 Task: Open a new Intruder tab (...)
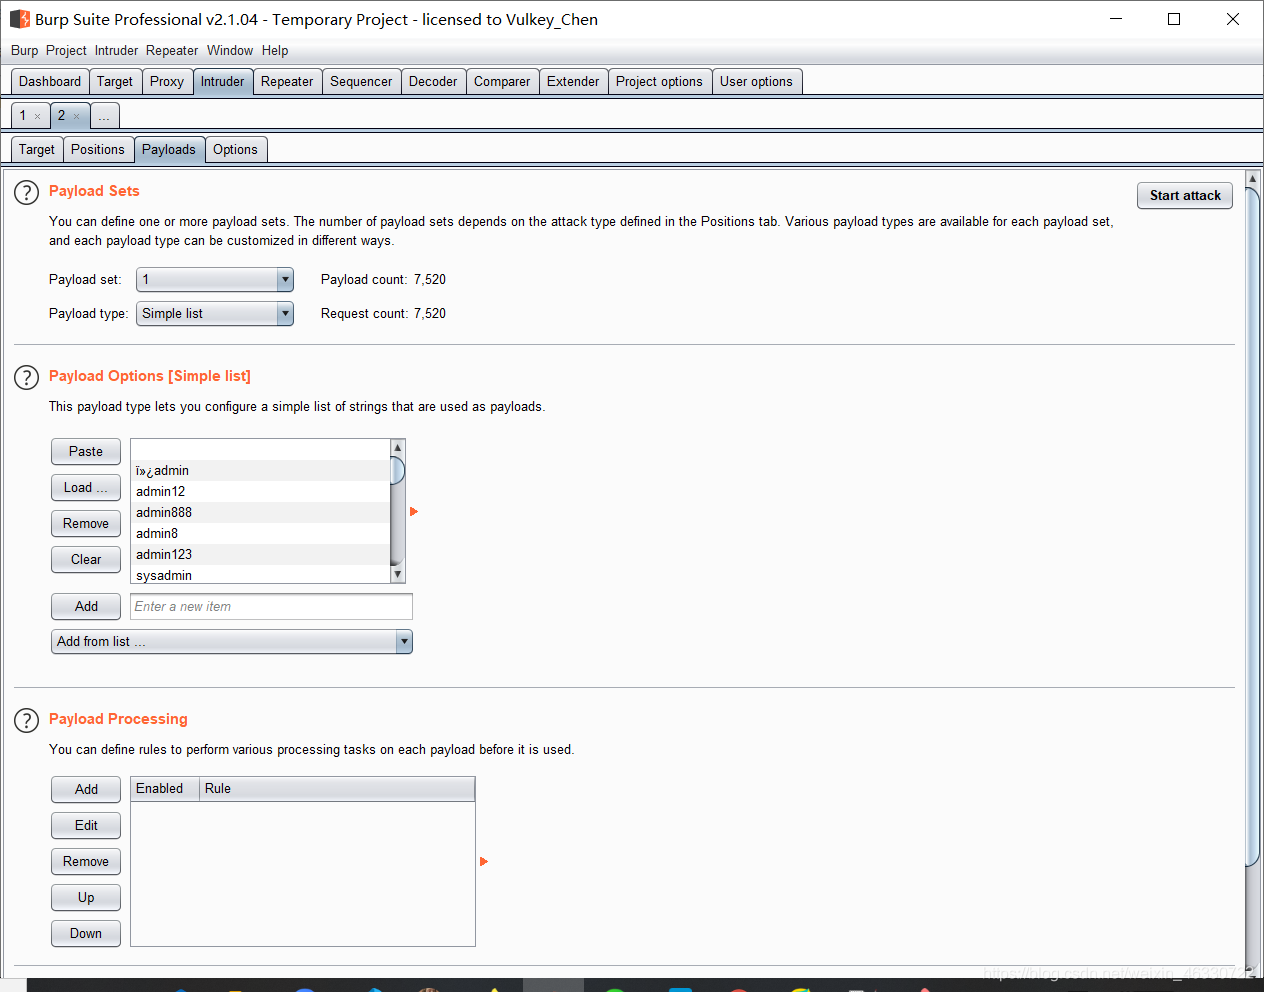point(104,117)
